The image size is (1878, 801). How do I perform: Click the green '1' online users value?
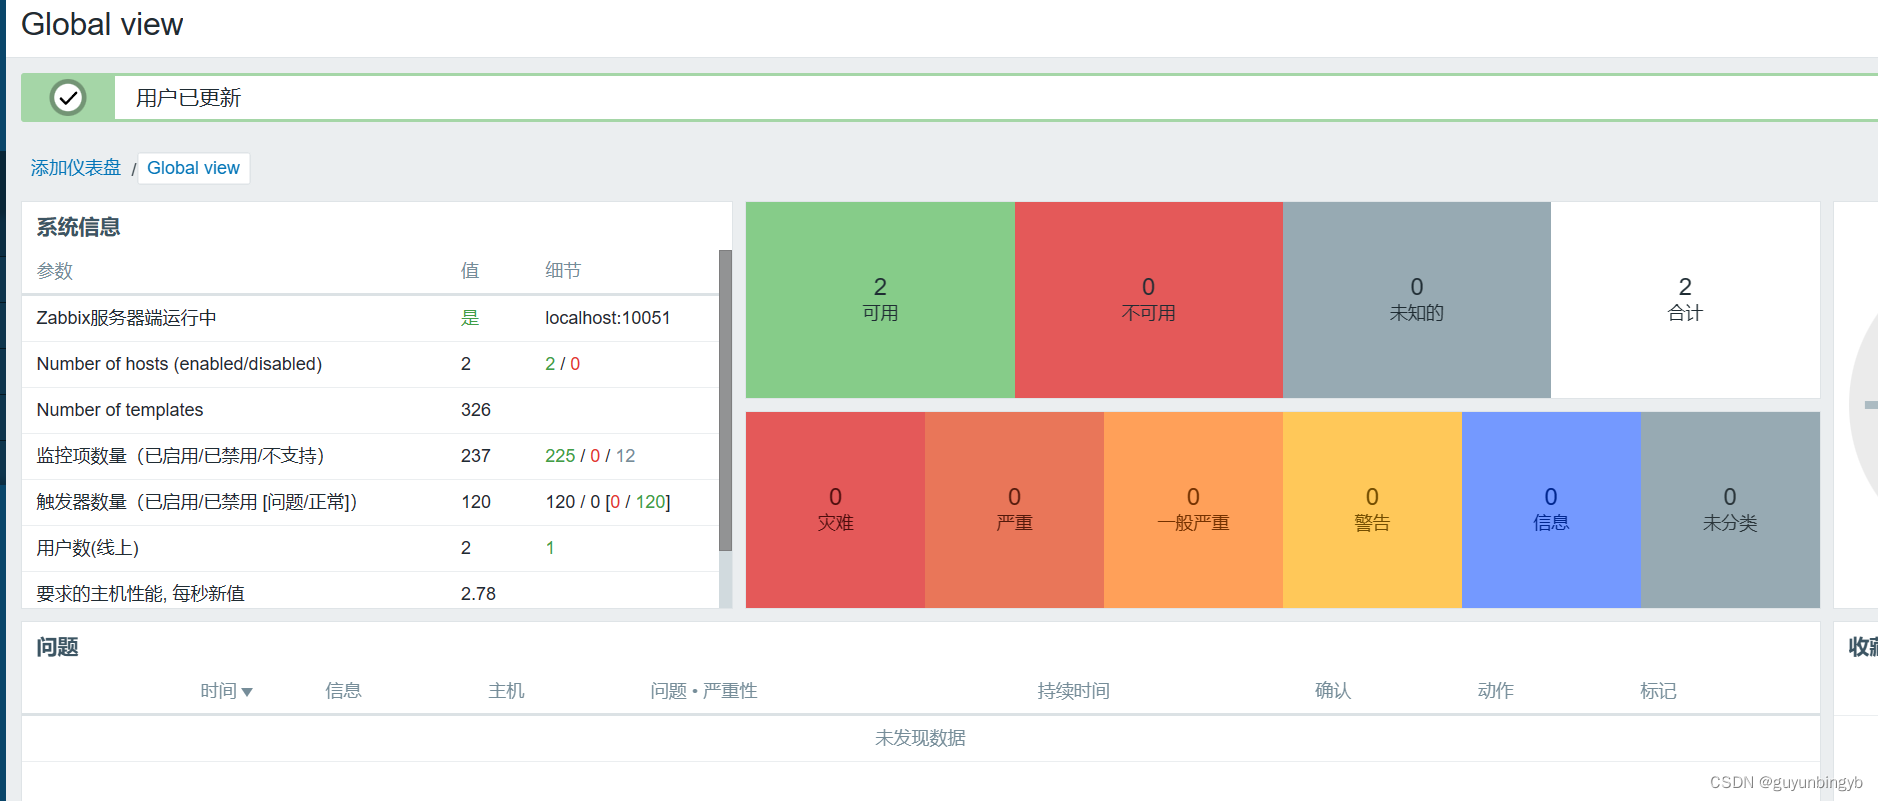550,548
